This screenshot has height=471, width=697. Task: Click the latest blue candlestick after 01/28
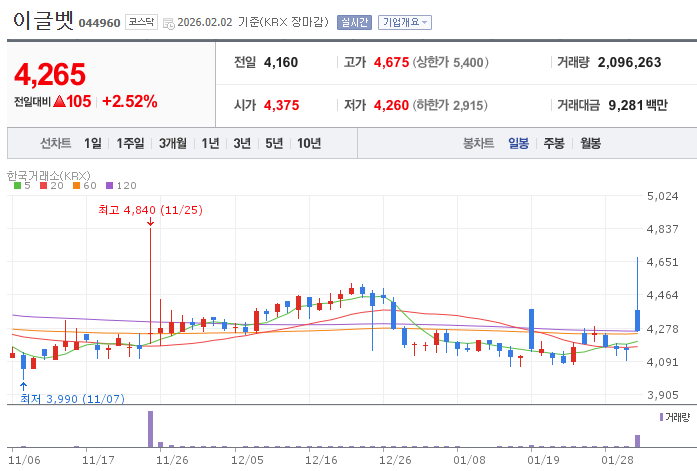(637, 320)
